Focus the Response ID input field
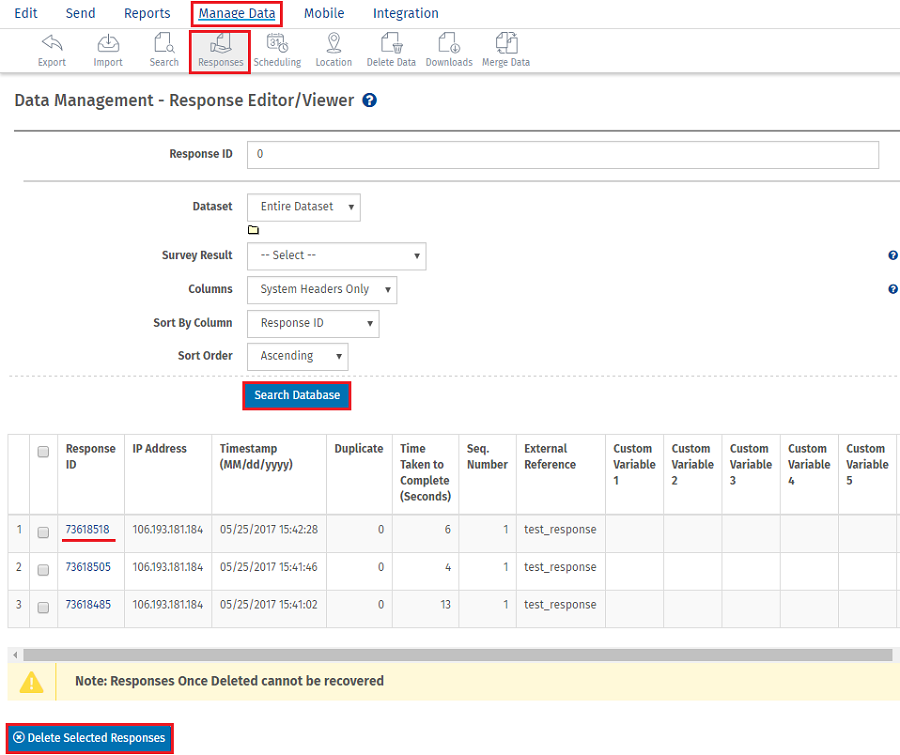Image resolution: width=900 pixels, height=755 pixels. tap(562, 154)
